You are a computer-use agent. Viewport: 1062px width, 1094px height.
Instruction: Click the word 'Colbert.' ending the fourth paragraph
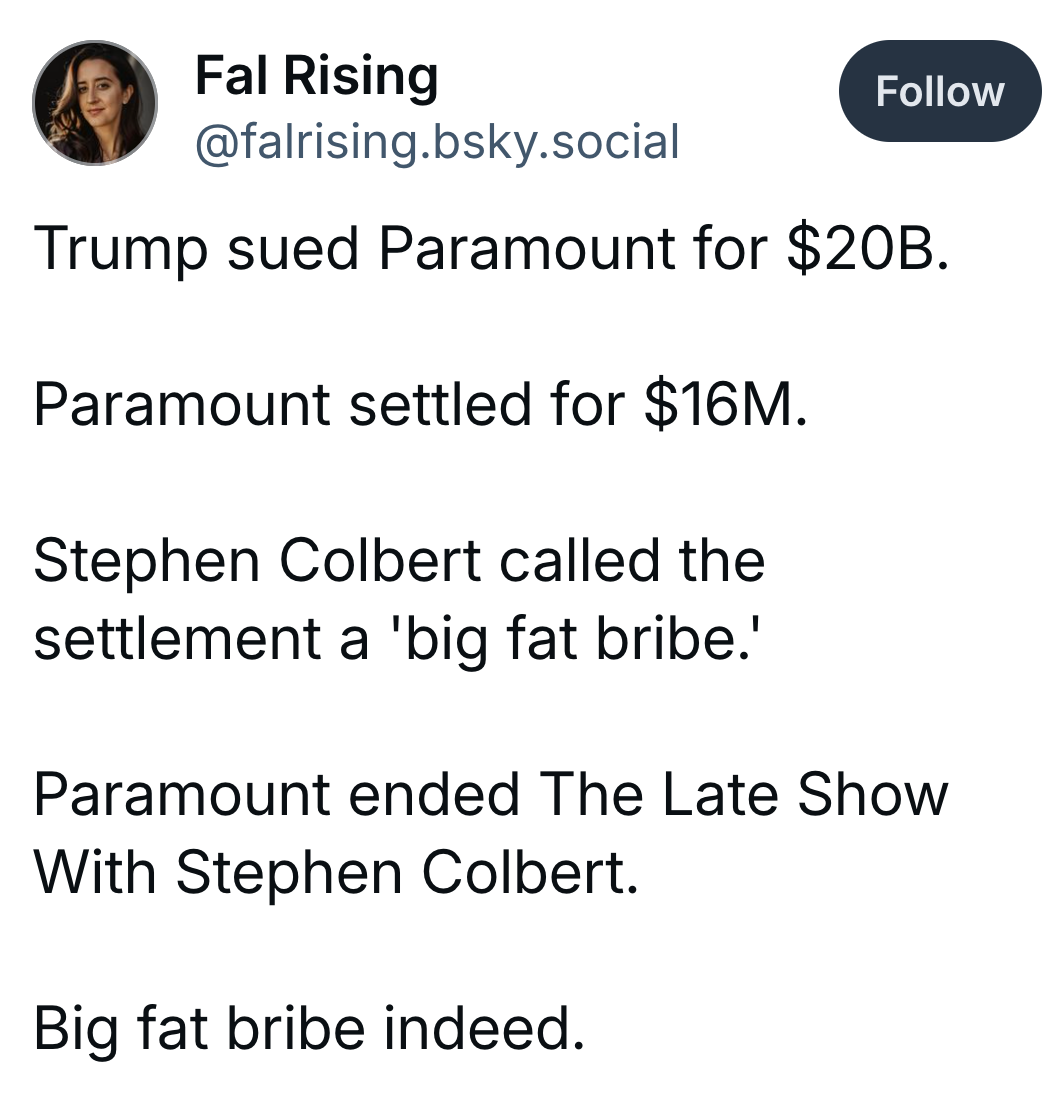coord(530,872)
